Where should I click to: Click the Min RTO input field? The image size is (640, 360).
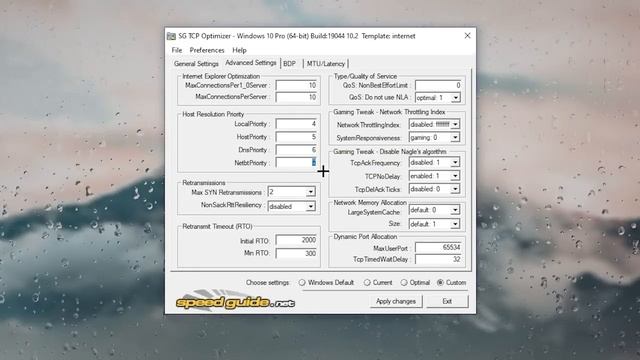(296, 253)
